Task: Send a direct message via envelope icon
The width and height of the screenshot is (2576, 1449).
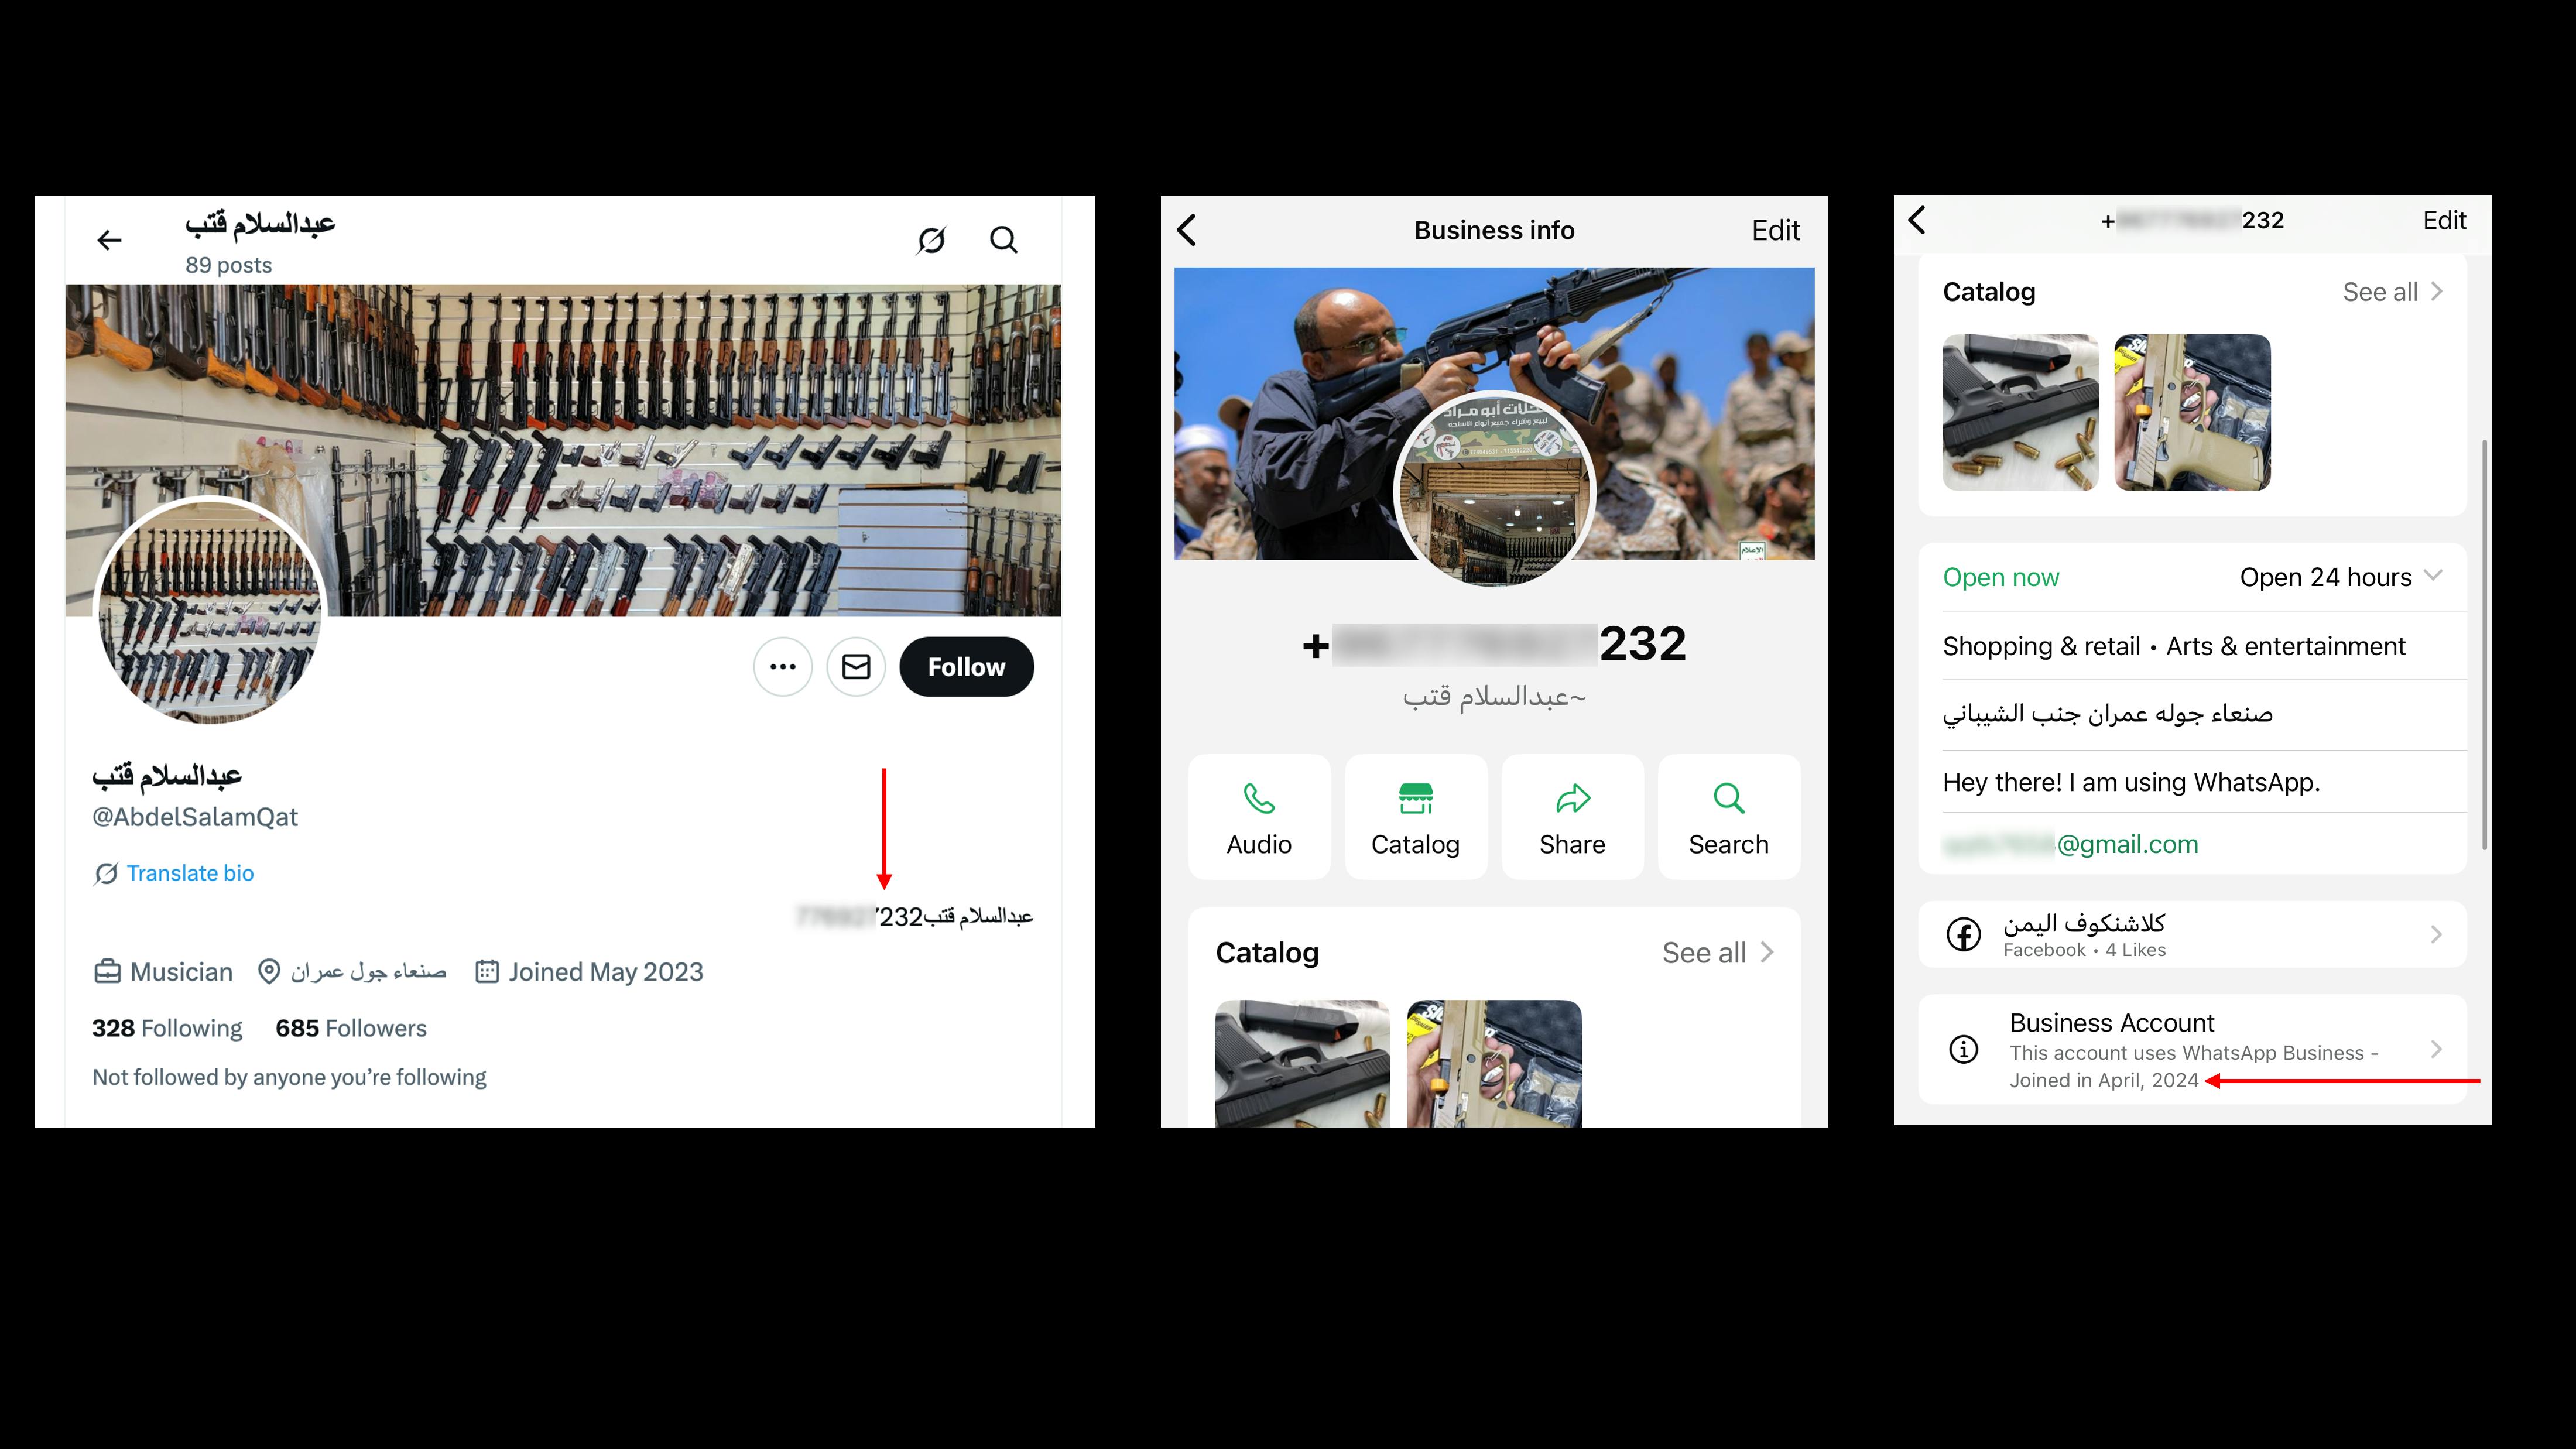Action: [x=856, y=667]
